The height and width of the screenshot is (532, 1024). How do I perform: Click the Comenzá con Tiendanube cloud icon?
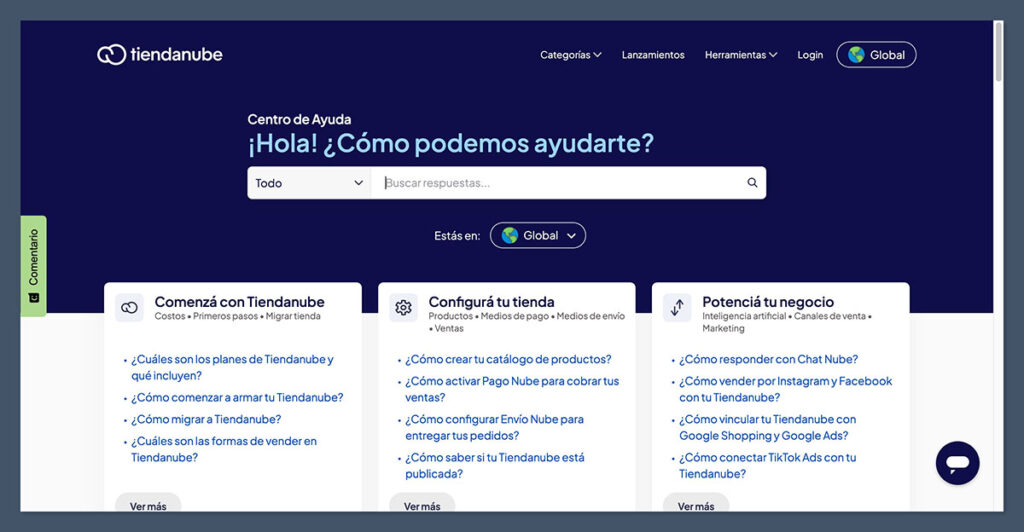point(129,307)
